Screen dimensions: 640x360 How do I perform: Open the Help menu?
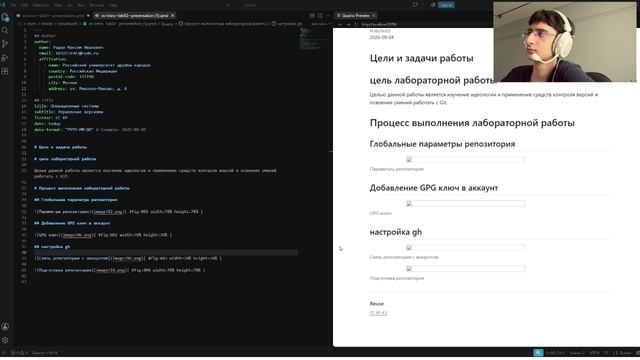click(113, 5)
